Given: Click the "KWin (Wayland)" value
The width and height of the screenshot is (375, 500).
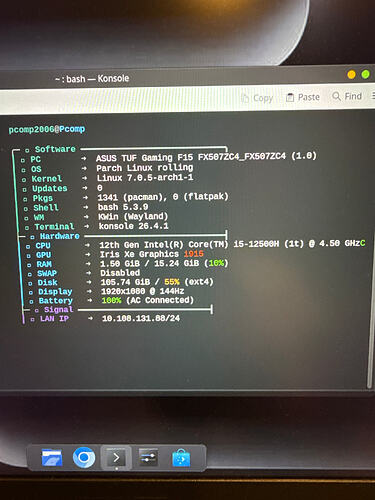Looking at the screenshot, I should (133, 217).
